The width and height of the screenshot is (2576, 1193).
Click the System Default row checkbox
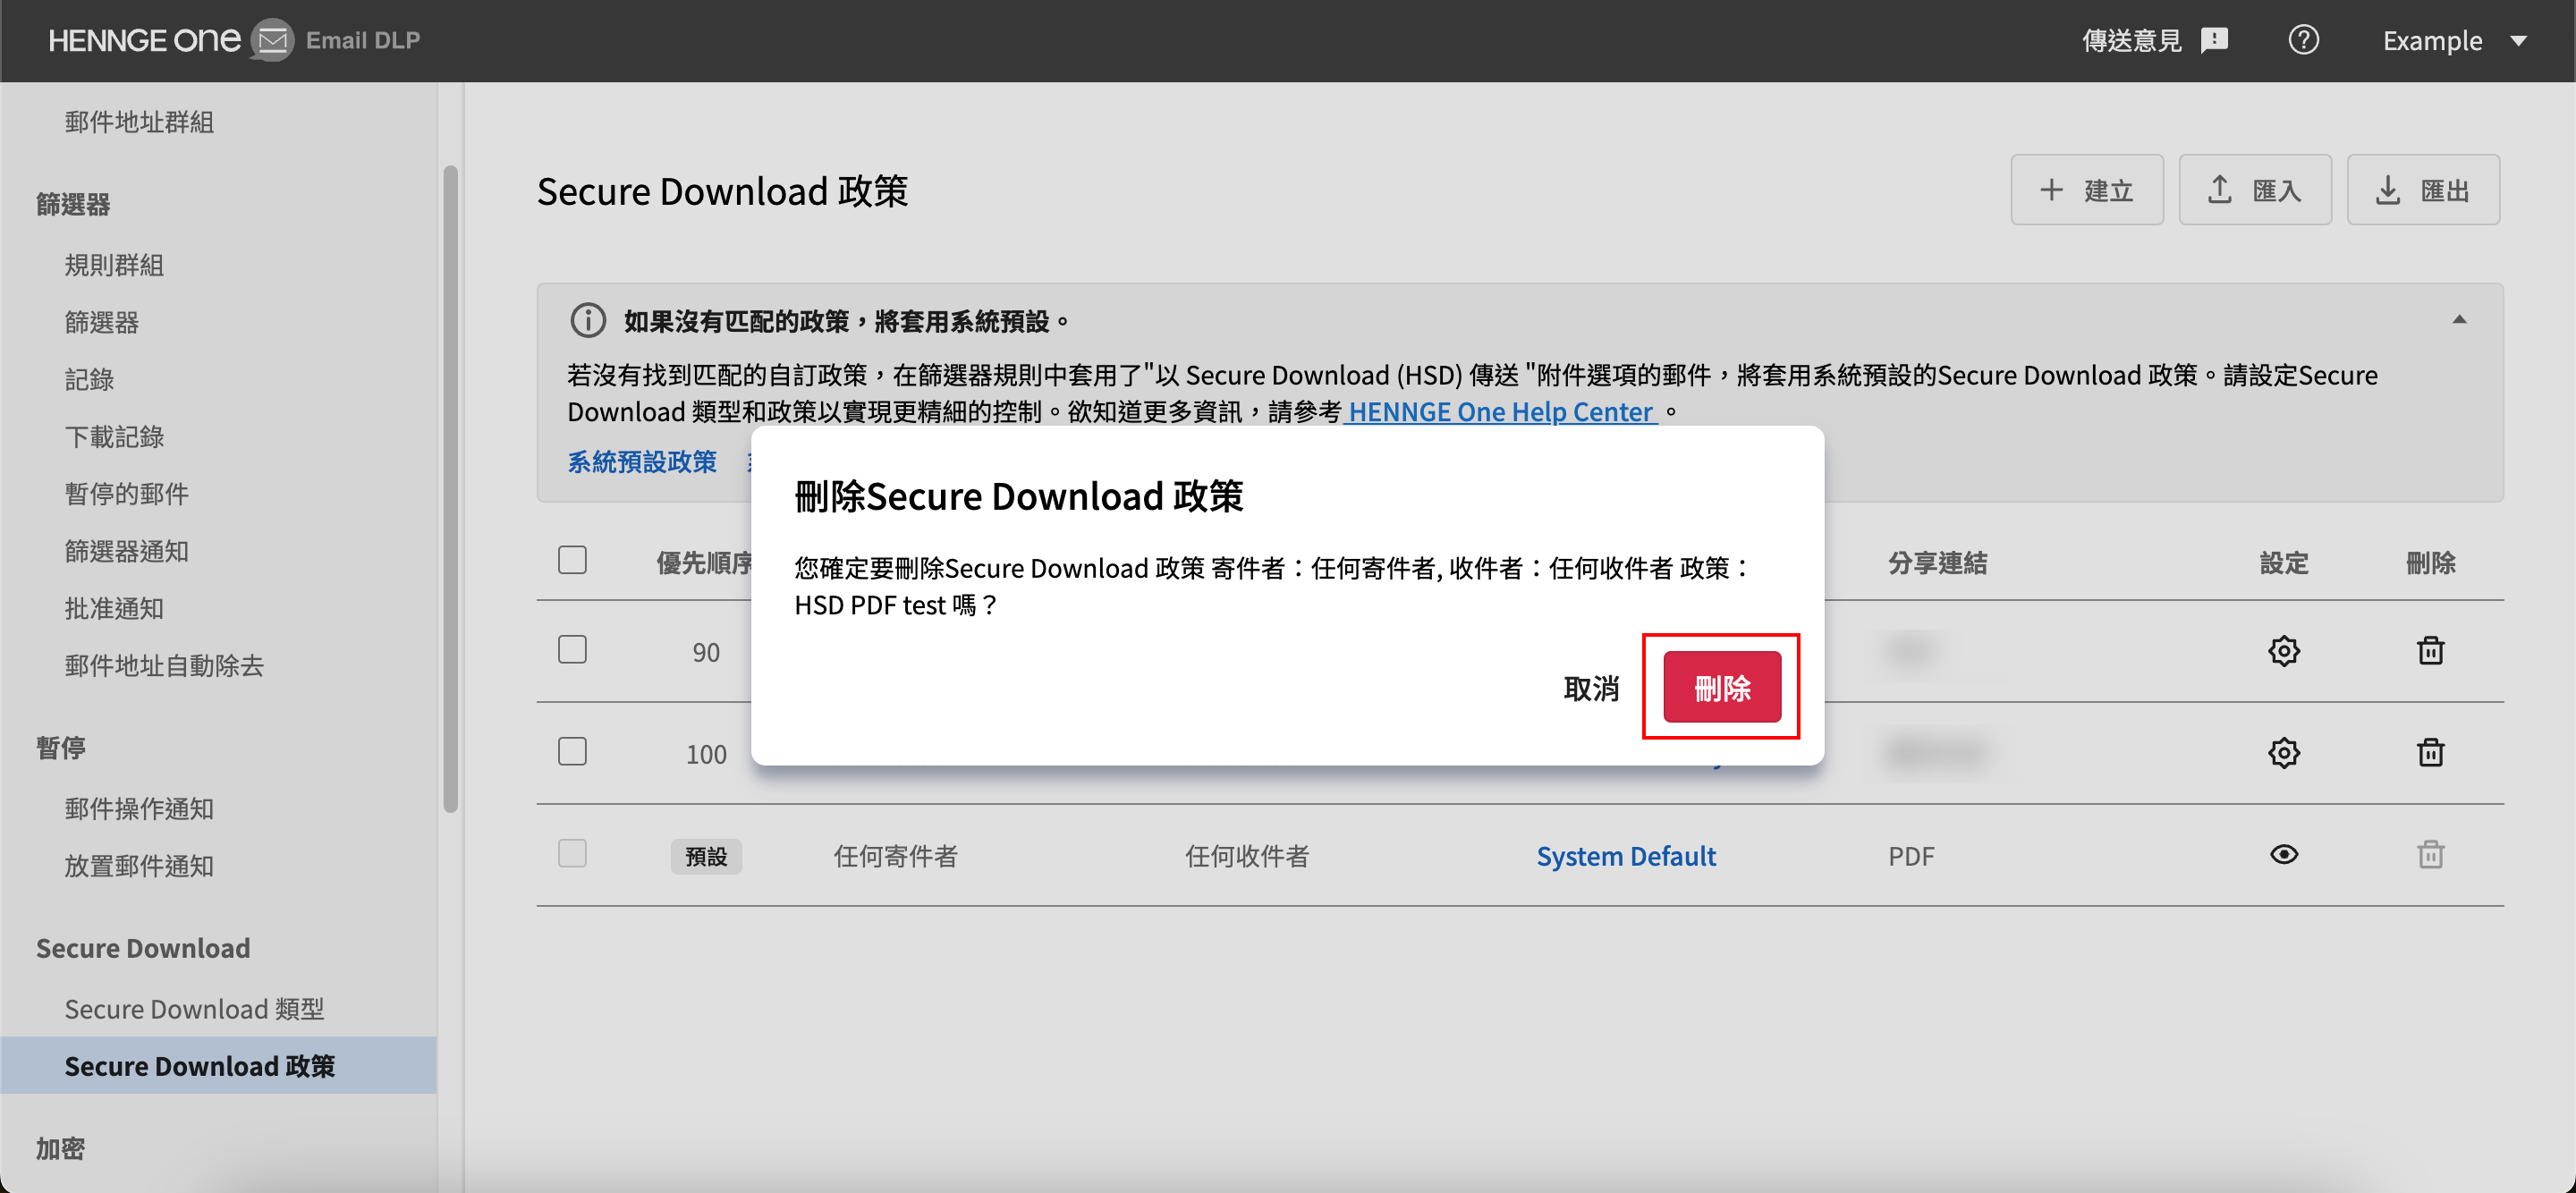click(572, 853)
